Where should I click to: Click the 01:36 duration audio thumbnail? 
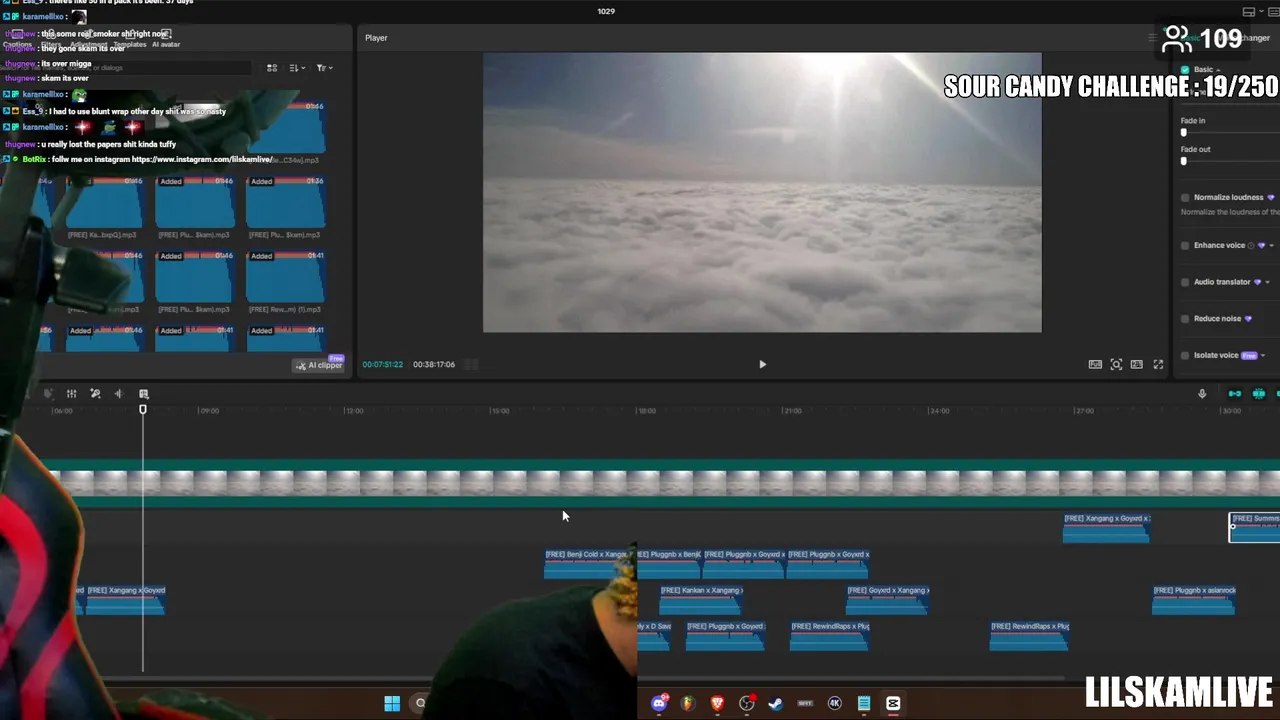tap(285, 203)
